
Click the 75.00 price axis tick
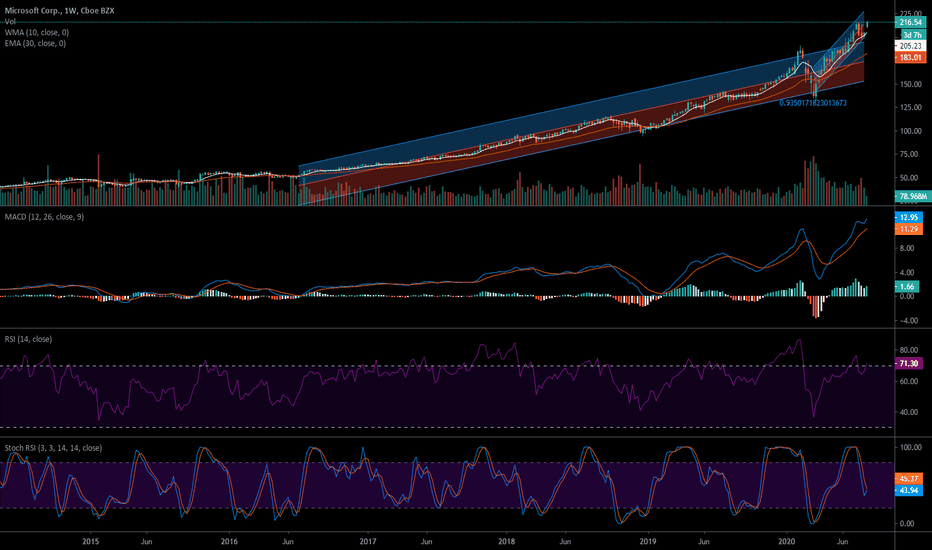click(x=909, y=155)
